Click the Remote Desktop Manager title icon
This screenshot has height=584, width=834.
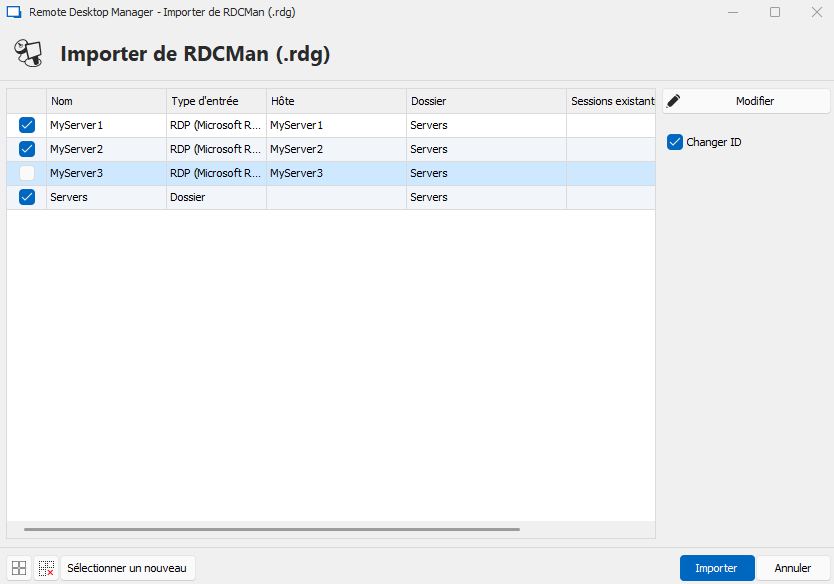coord(14,12)
